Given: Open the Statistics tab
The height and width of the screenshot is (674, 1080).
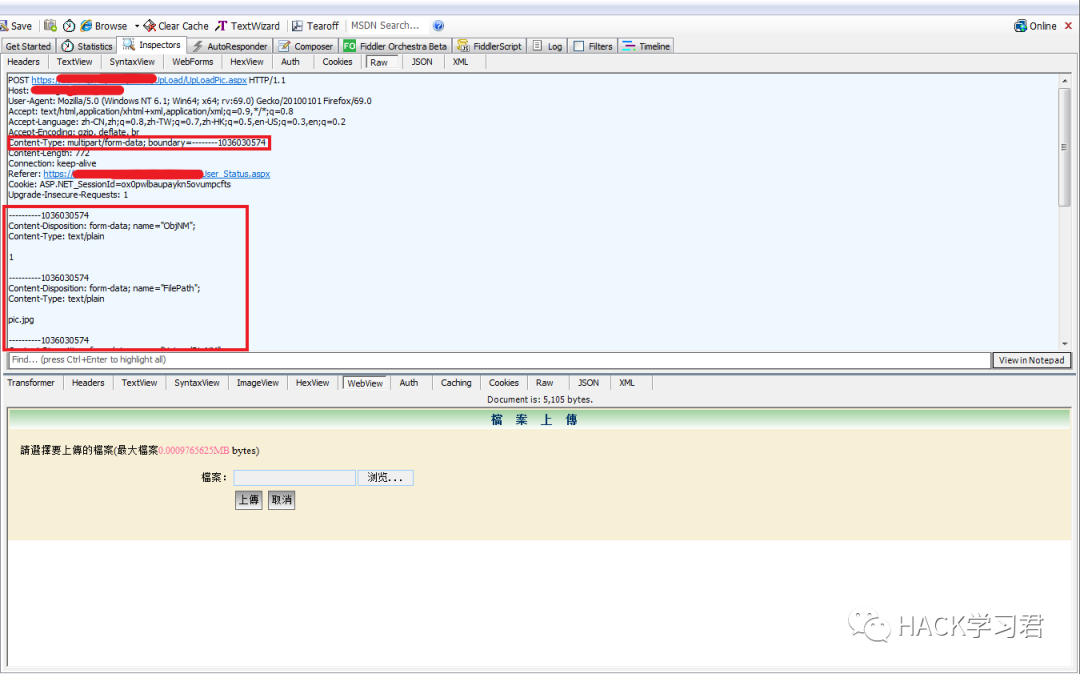Looking at the screenshot, I should pos(87,46).
